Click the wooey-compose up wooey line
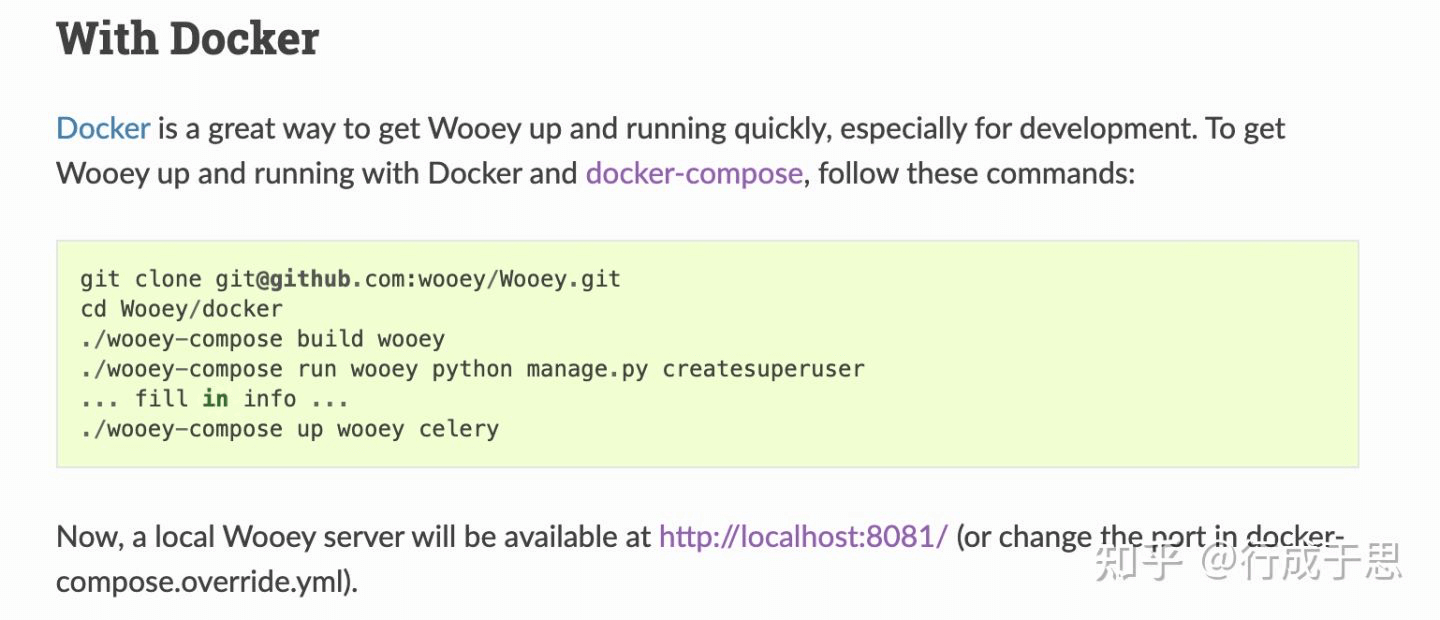Image resolution: width=1440 pixels, height=620 pixels. (289, 429)
